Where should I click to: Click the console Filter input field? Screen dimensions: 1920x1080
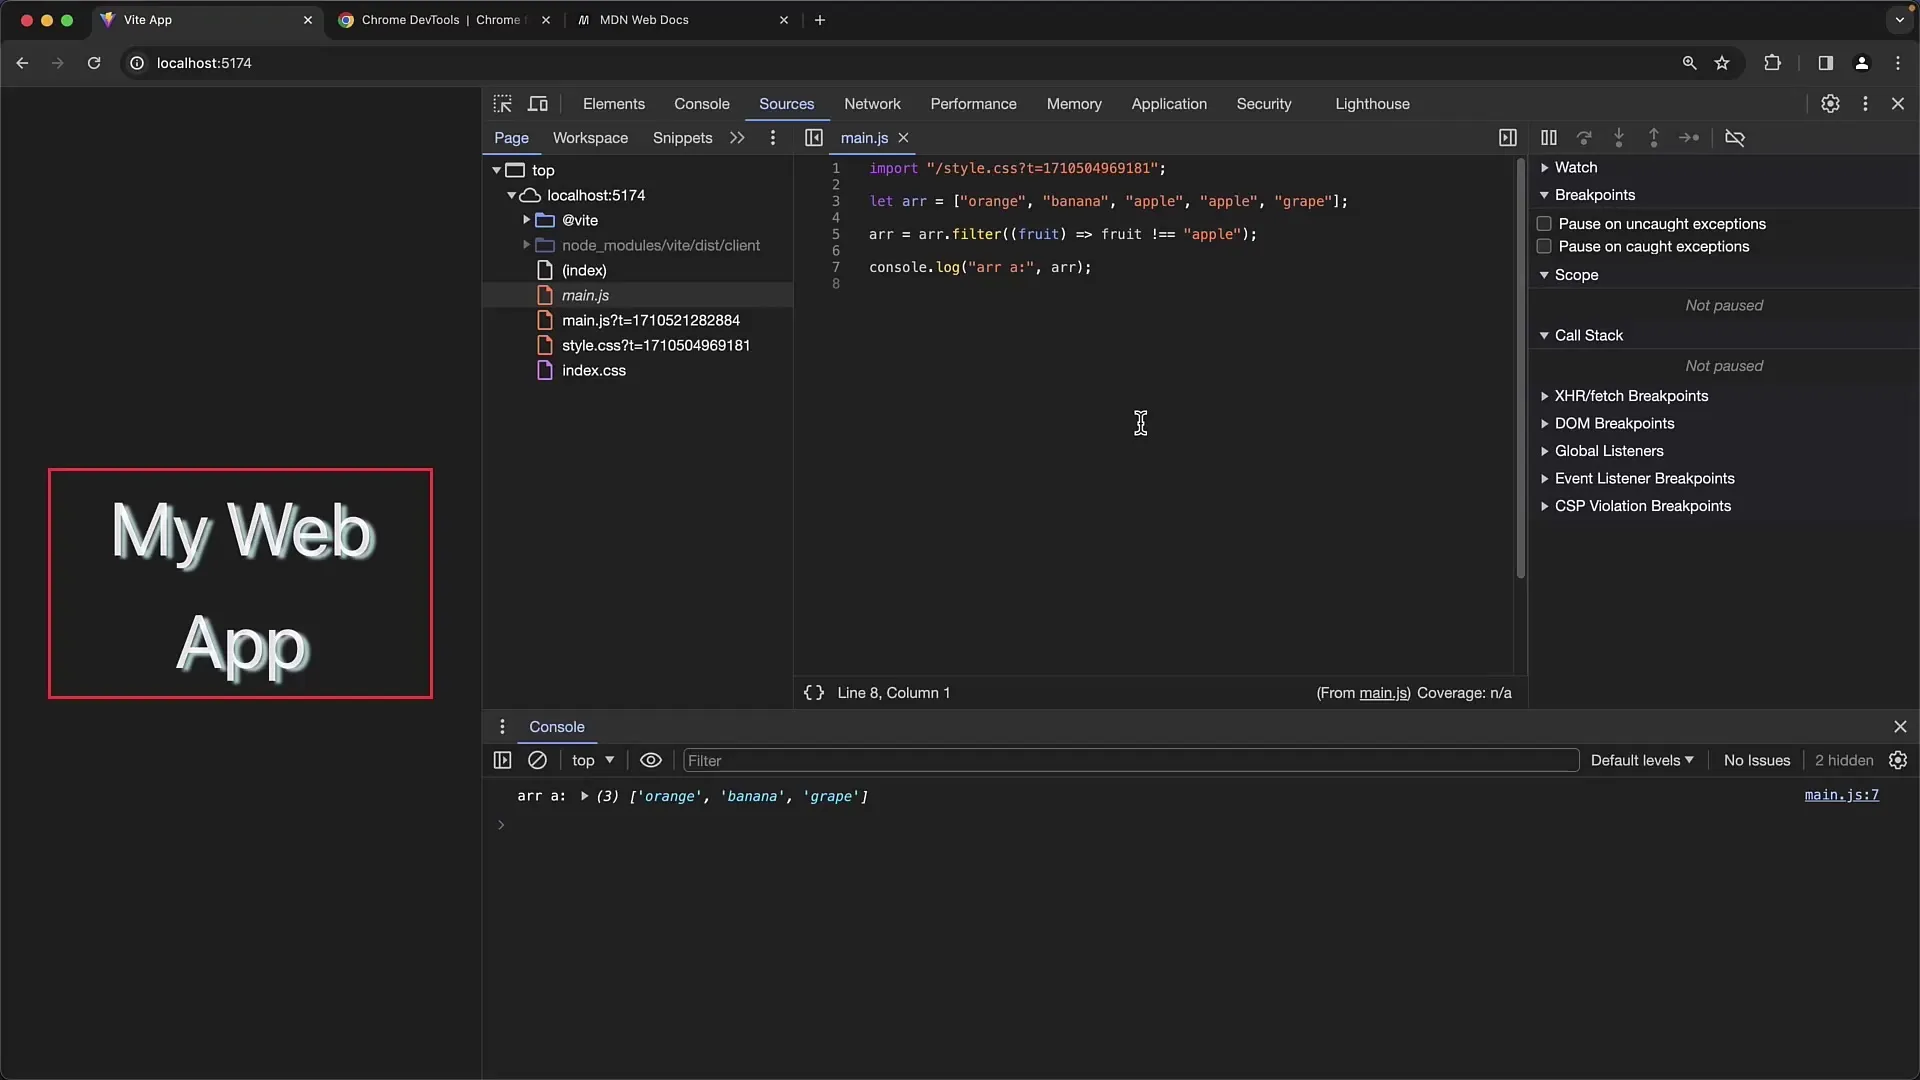tap(1131, 761)
